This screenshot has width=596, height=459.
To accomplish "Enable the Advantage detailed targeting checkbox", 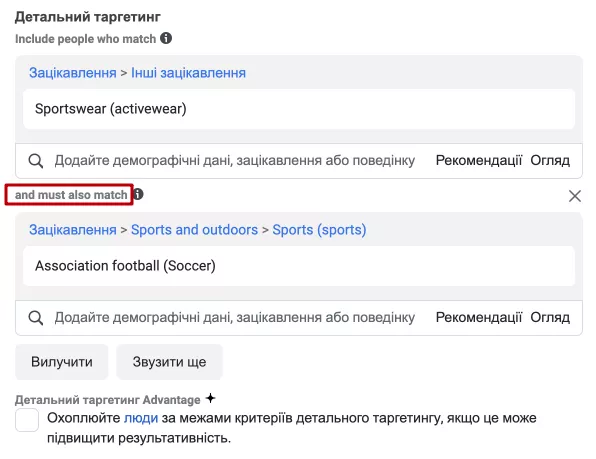I will 27,420.
